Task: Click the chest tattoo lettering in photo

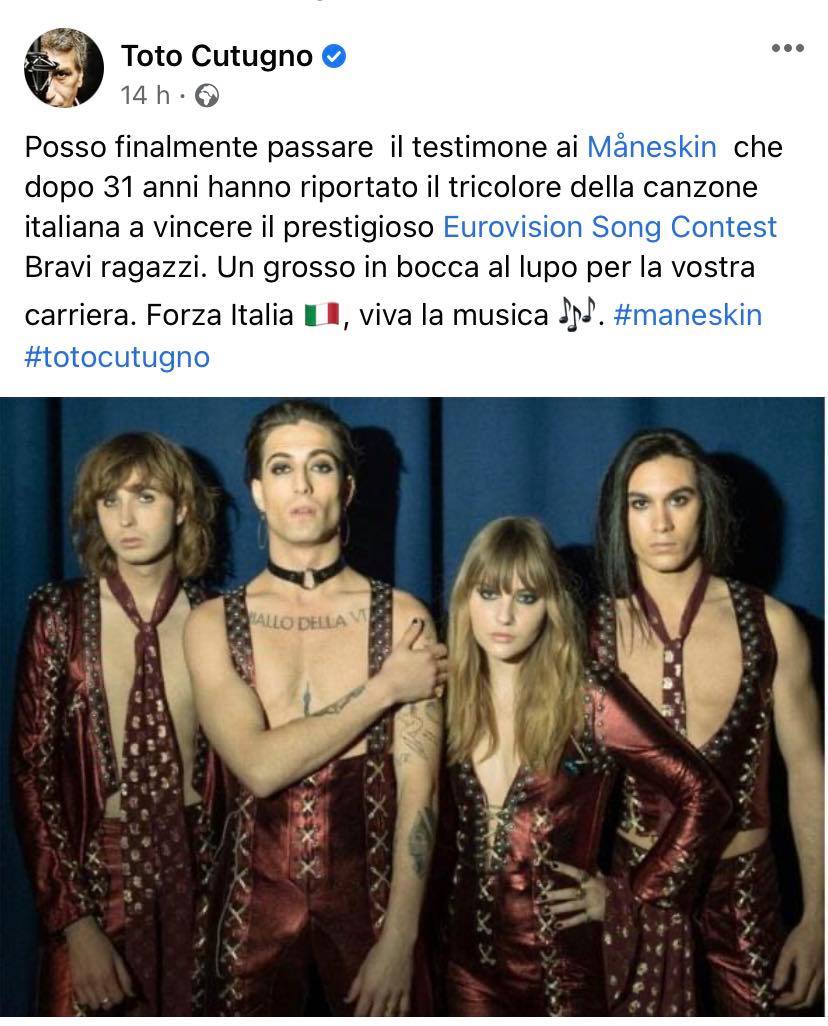Action: 308,620
